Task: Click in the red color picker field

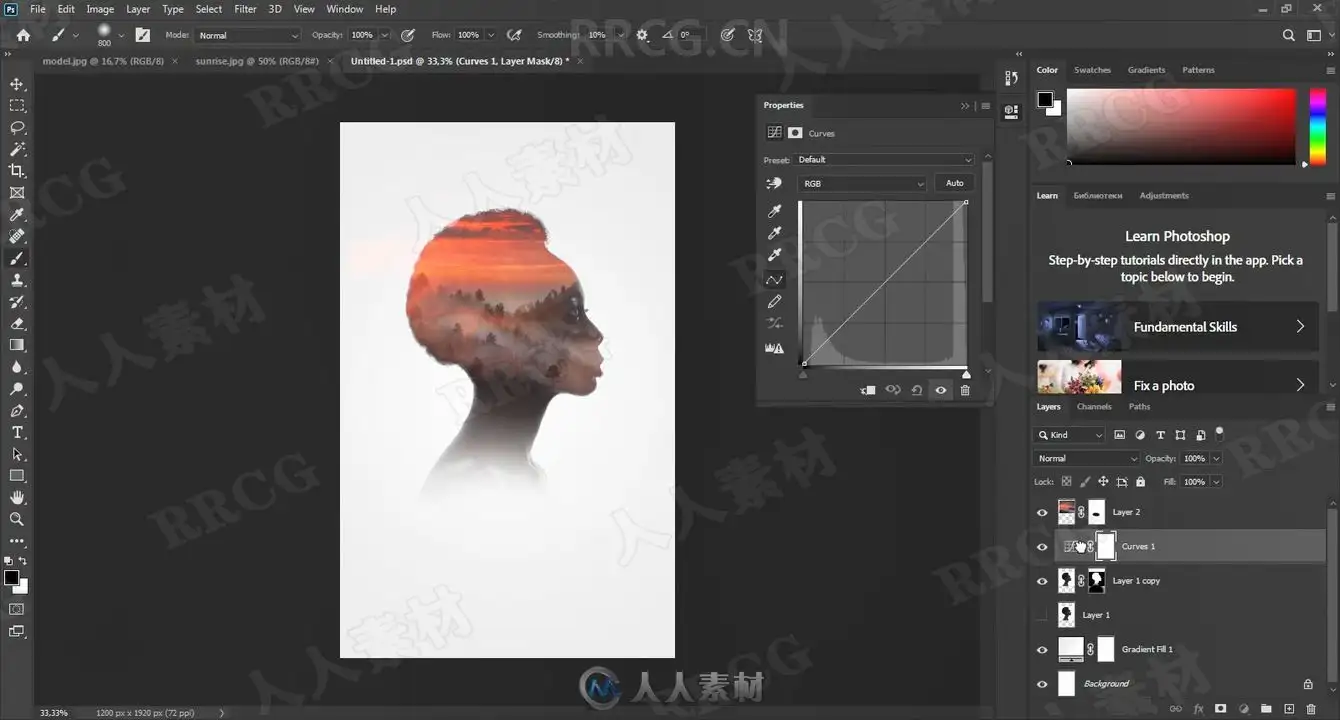Action: (1181, 126)
